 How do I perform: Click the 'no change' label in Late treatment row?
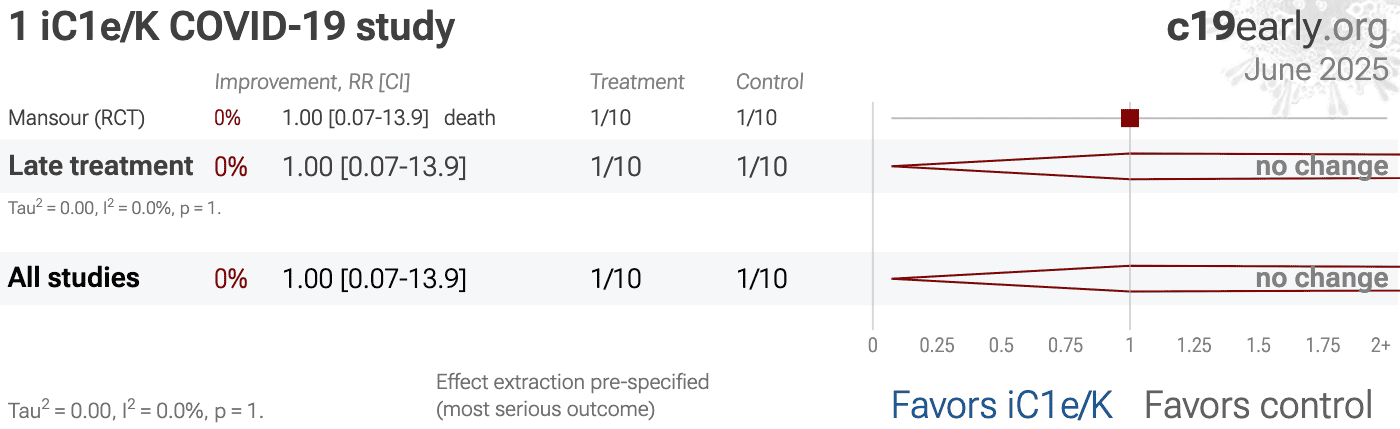(1321, 166)
